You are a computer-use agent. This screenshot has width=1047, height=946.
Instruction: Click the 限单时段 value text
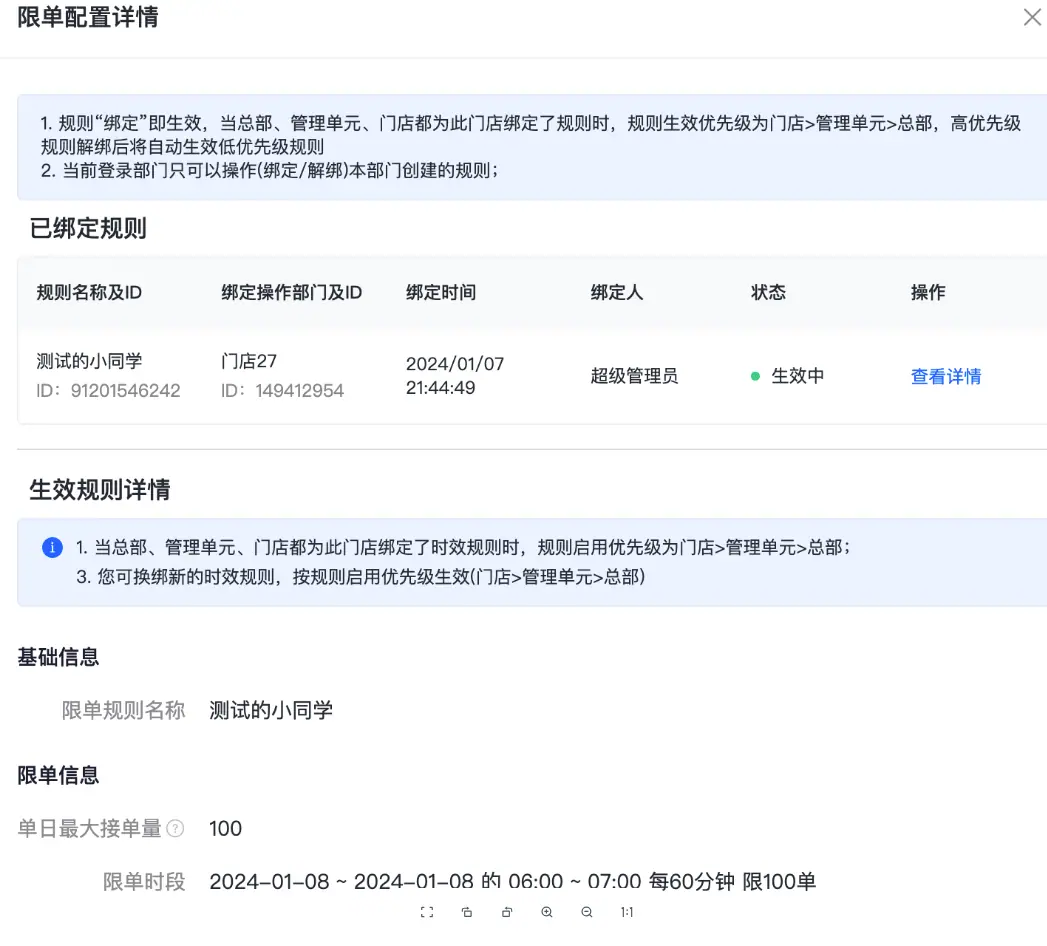coord(512,882)
